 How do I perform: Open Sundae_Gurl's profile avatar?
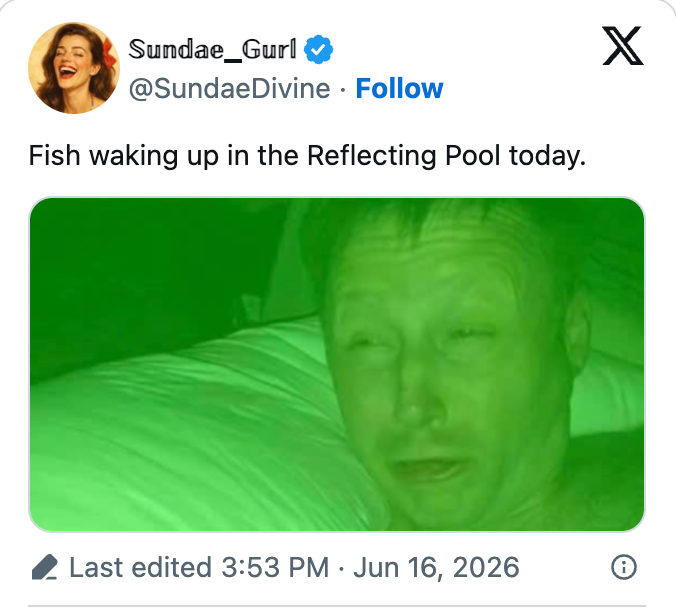(x=74, y=68)
